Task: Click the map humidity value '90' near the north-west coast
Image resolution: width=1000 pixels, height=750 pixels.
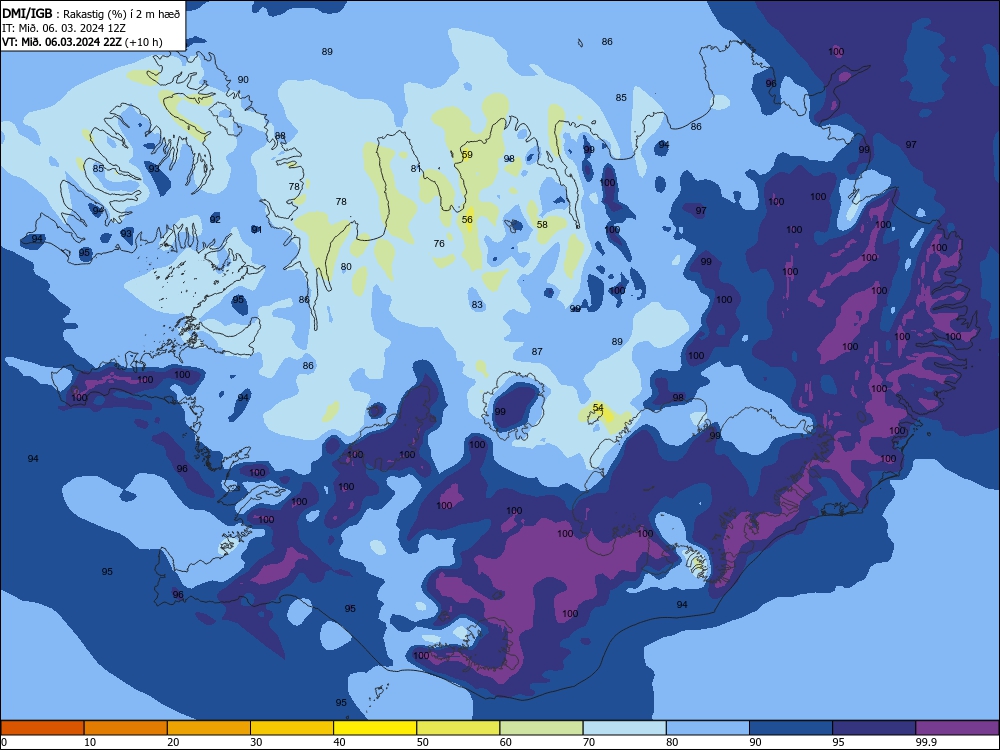Action: coord(243,80)
